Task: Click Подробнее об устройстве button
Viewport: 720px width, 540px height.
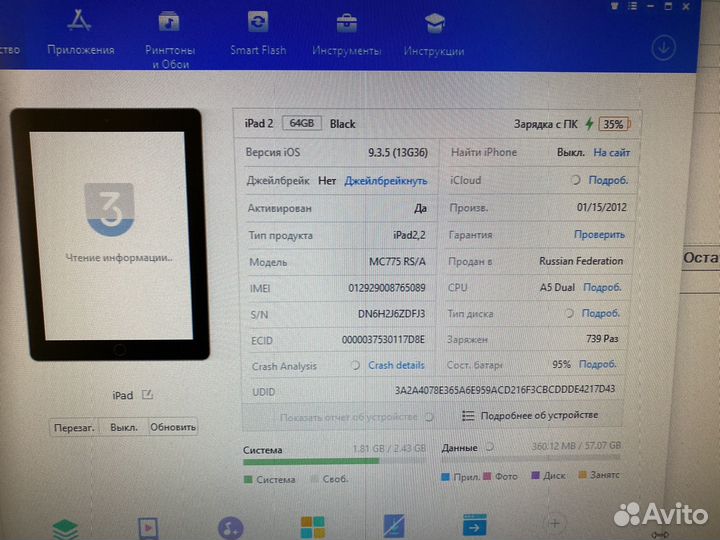Action: pyautogui.click(x=530, y=416)
